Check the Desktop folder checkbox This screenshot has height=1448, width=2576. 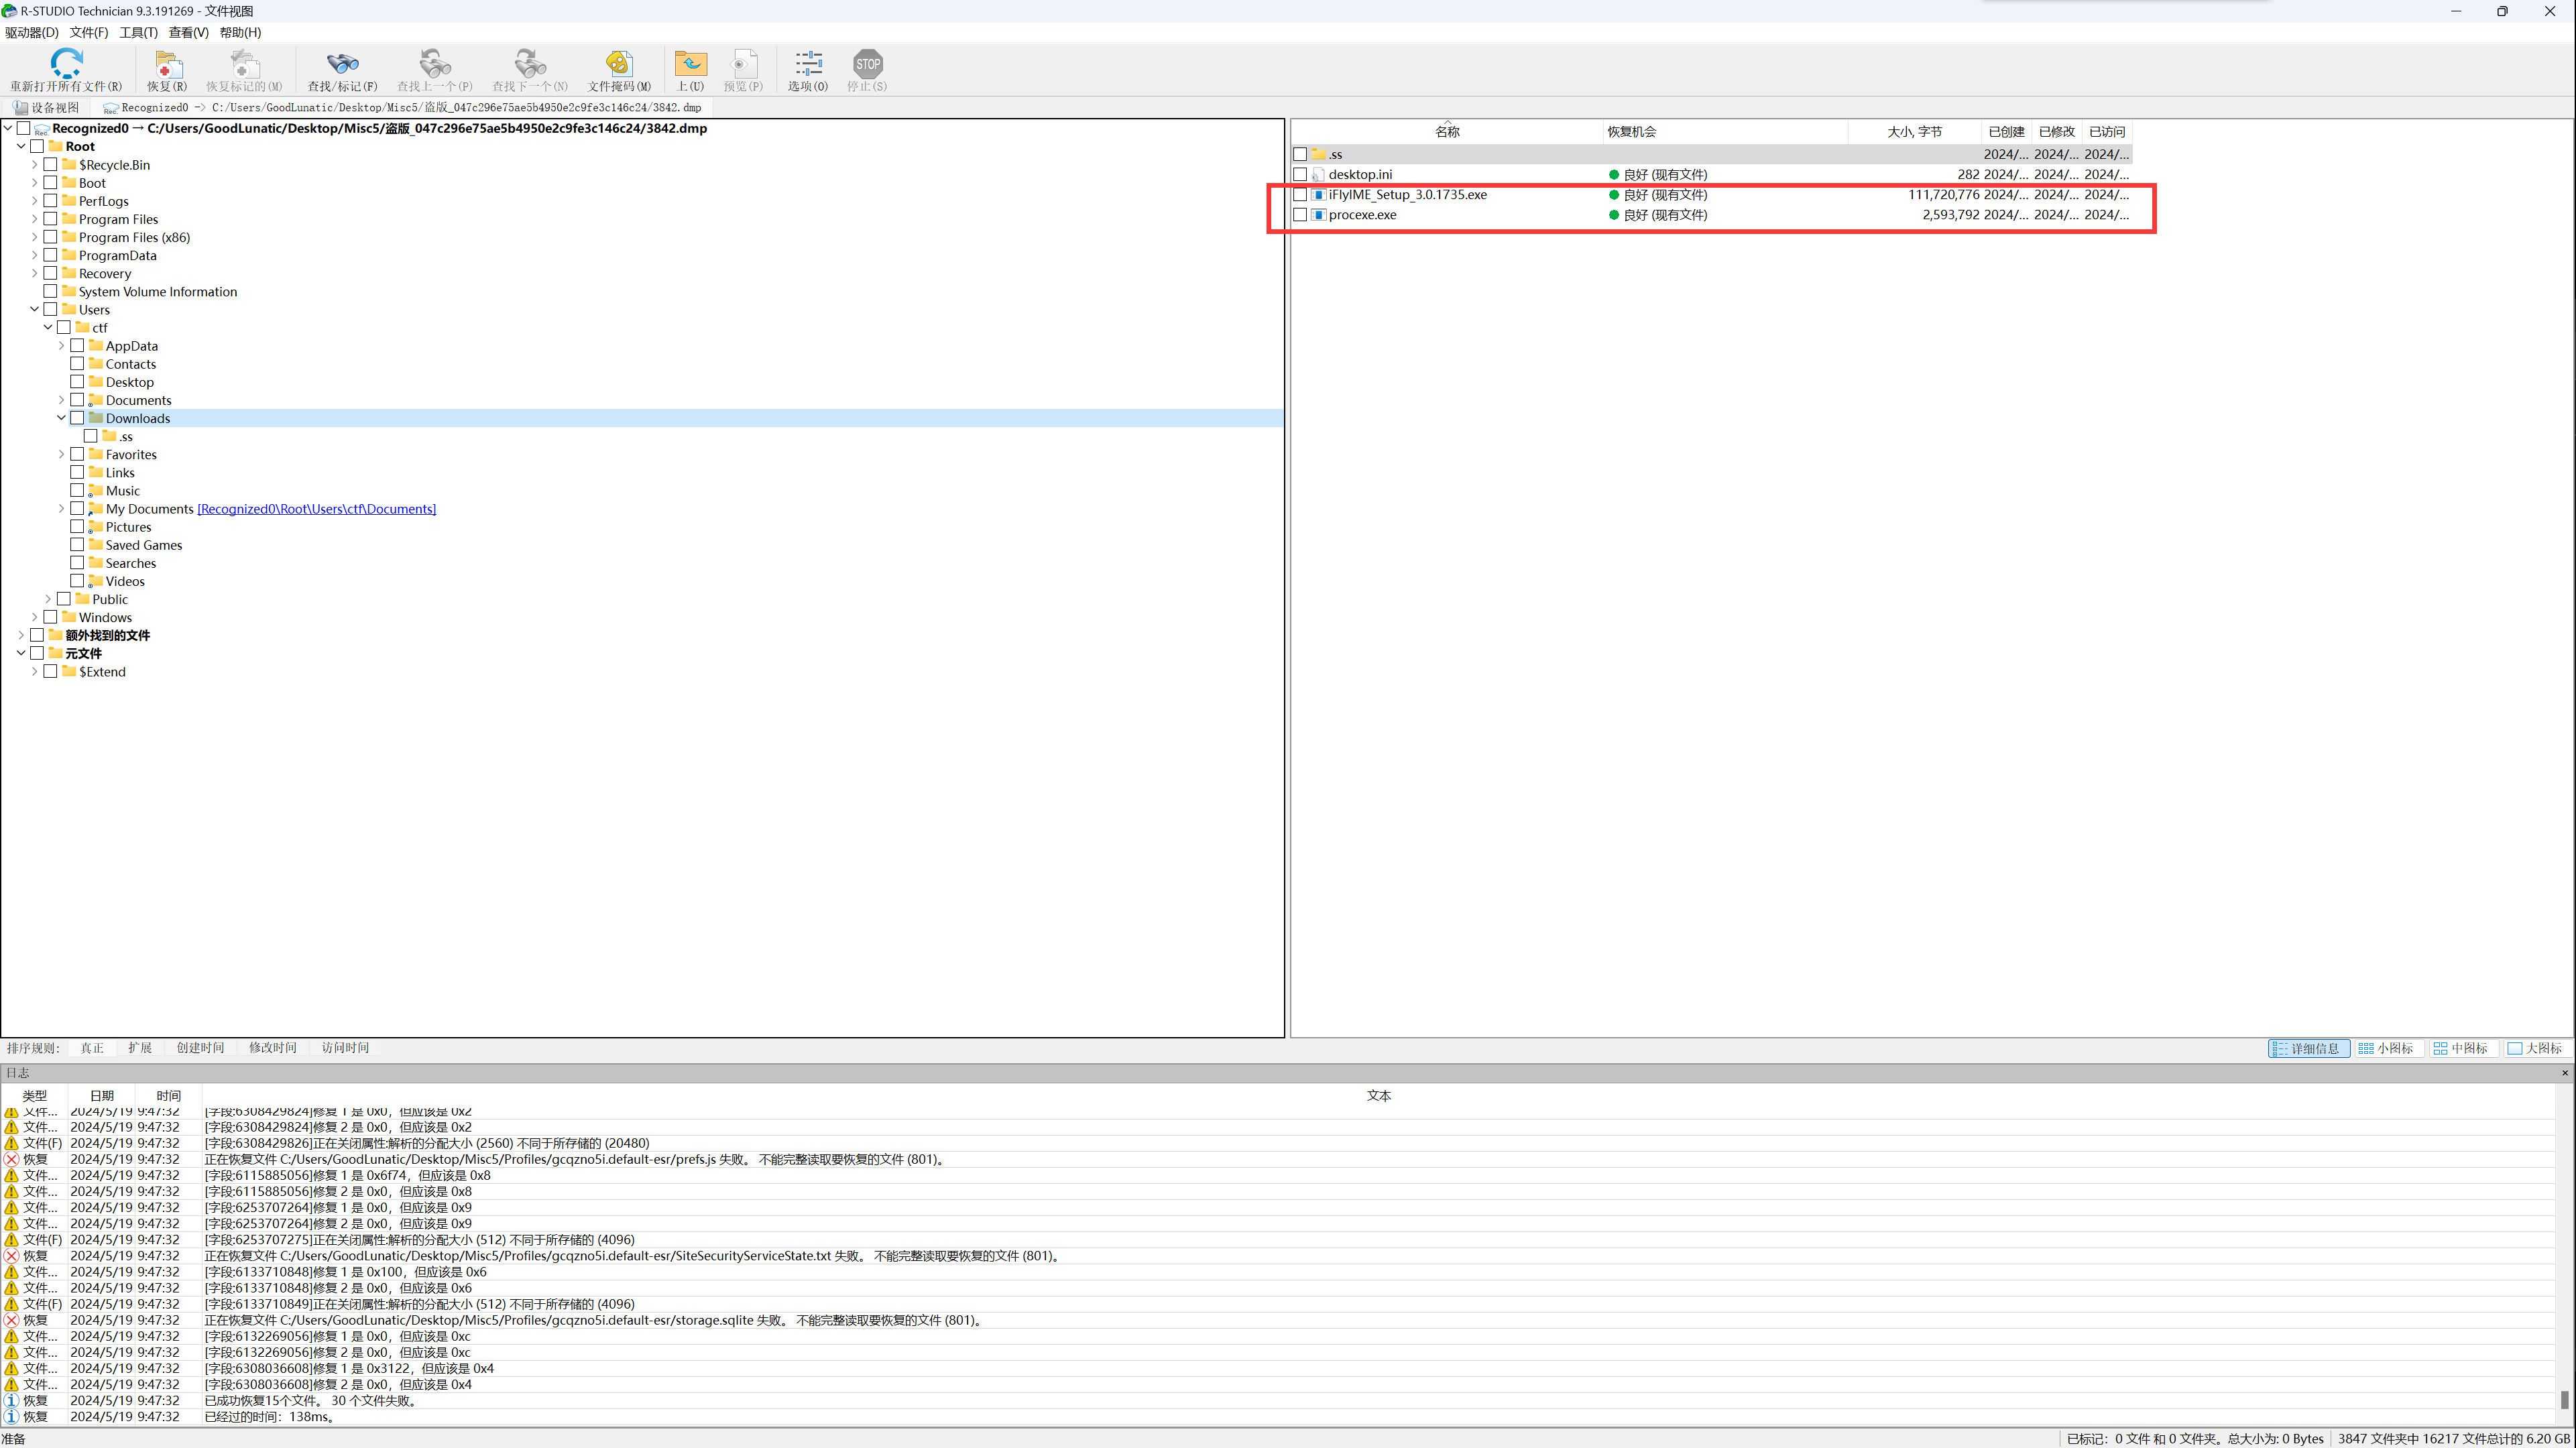[77, 382]
